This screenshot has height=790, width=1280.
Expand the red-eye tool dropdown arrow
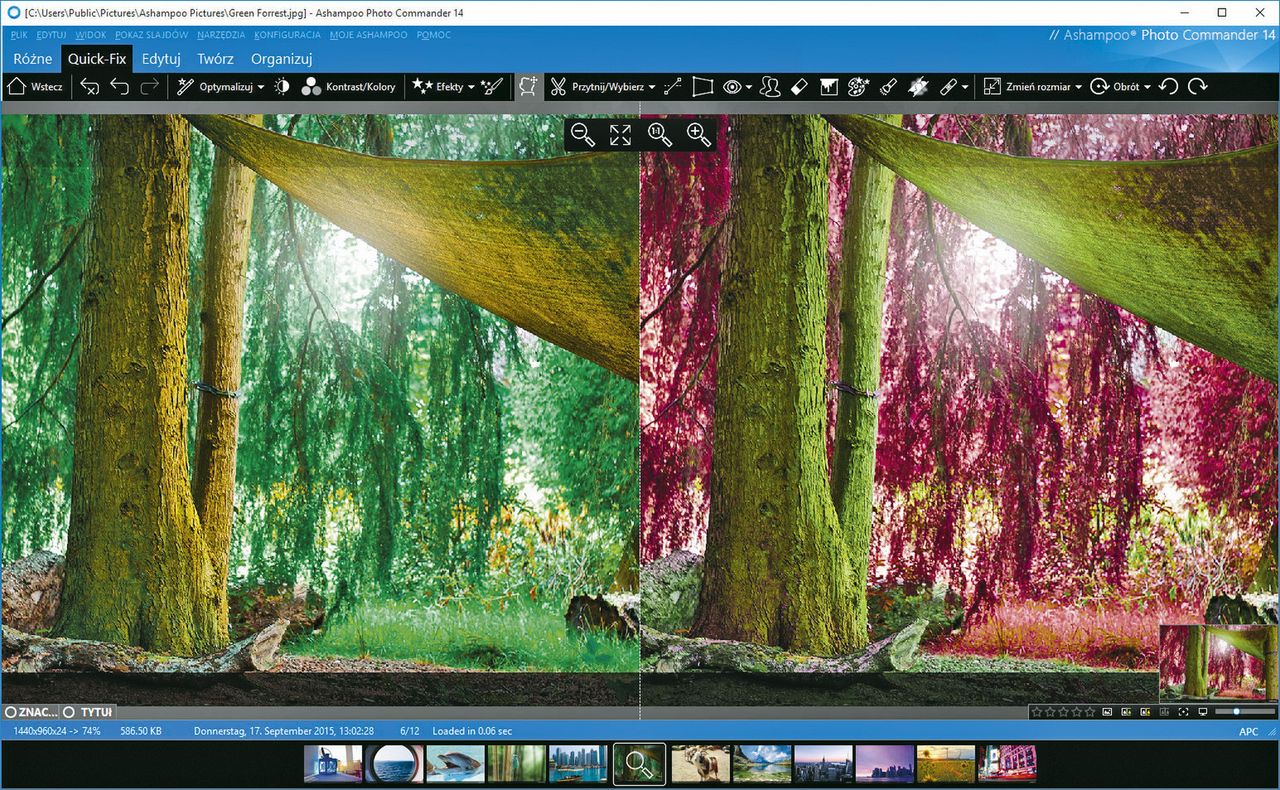point(749,87)
